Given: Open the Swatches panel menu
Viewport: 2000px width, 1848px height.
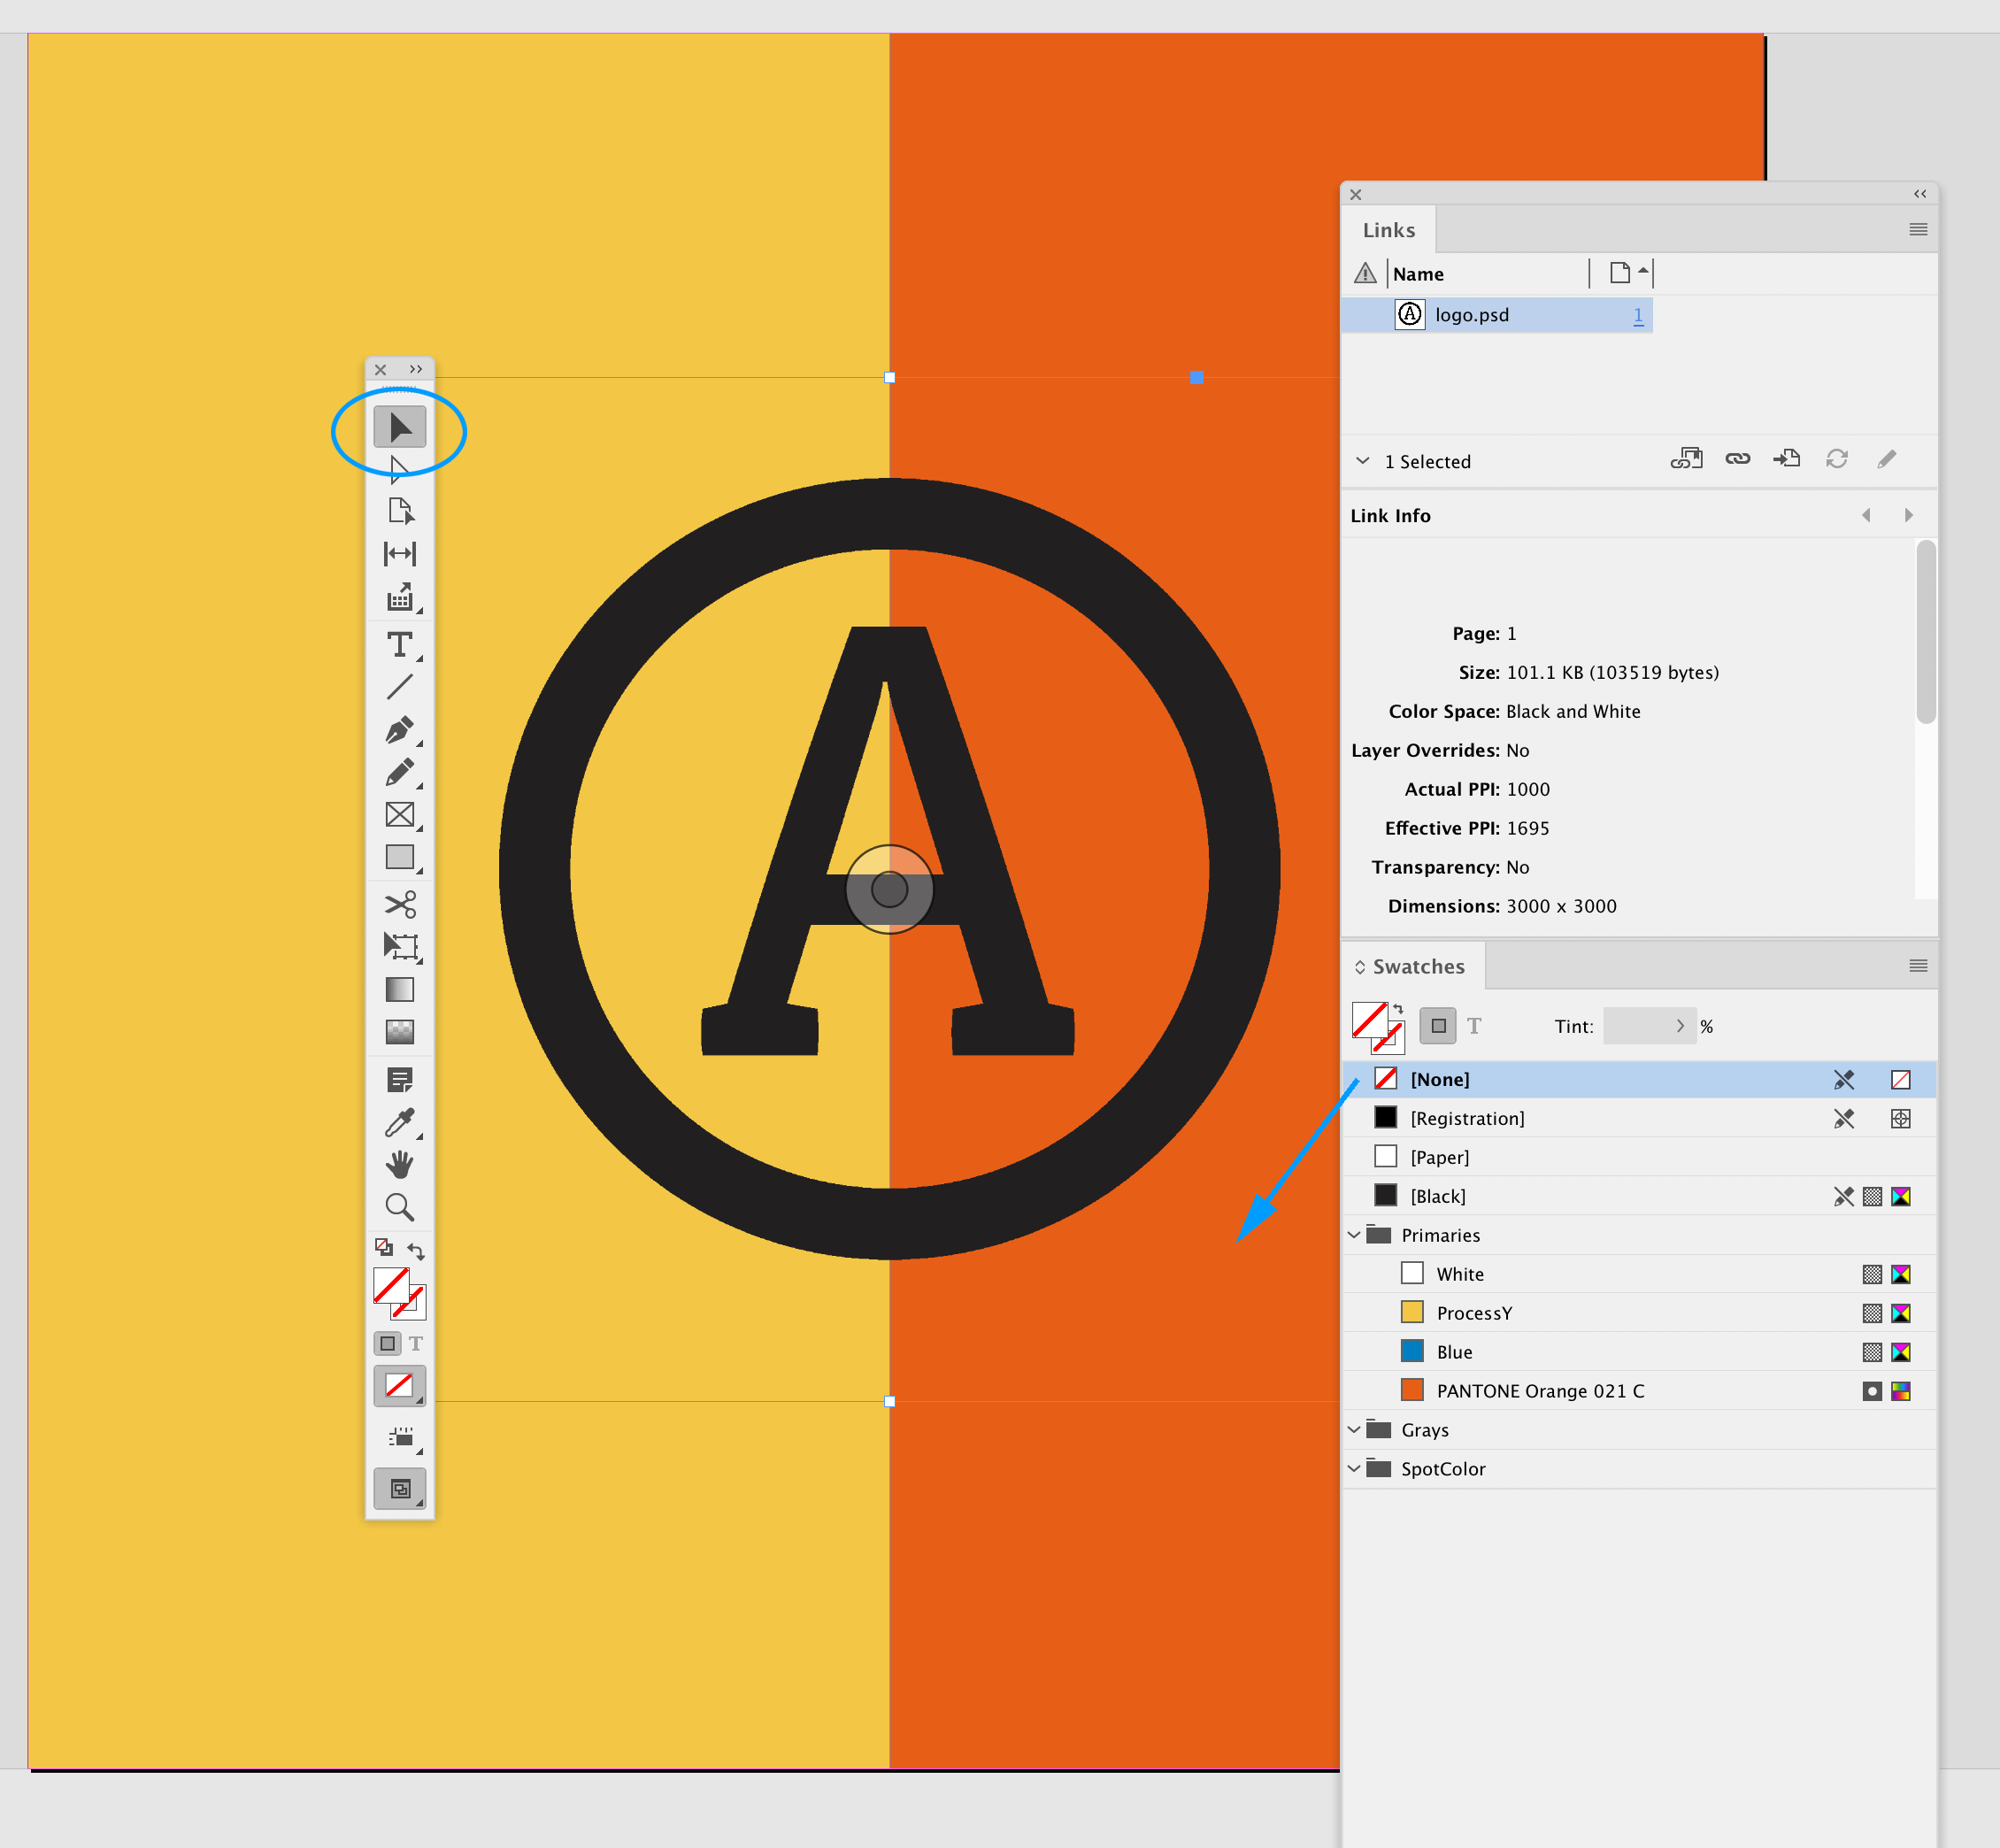Looking at the screenshot, I should click(1918, 966).
